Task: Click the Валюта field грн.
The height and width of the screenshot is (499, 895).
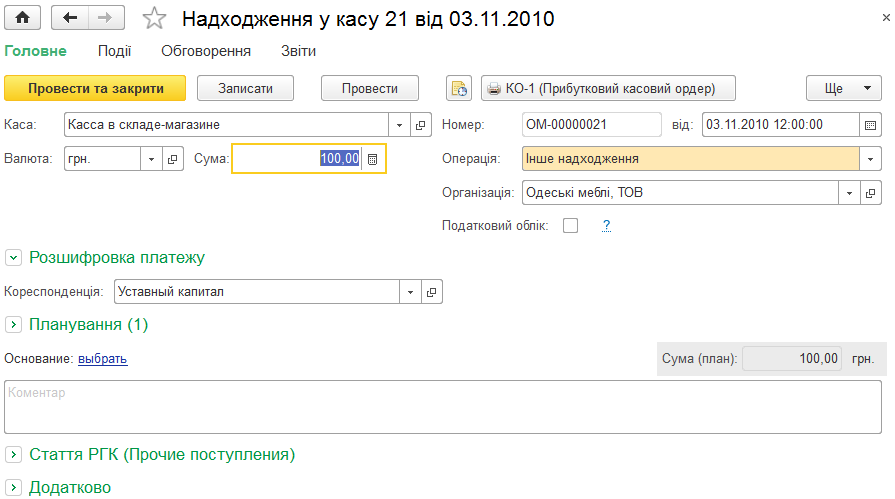Action: tap(103, 159)
